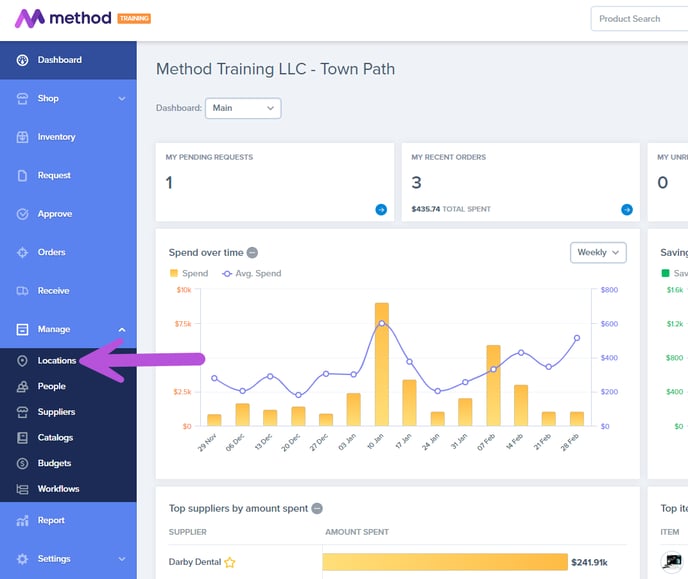Click the Shop storefront icon
The image size is (688, 579).
tap(22, 99)
